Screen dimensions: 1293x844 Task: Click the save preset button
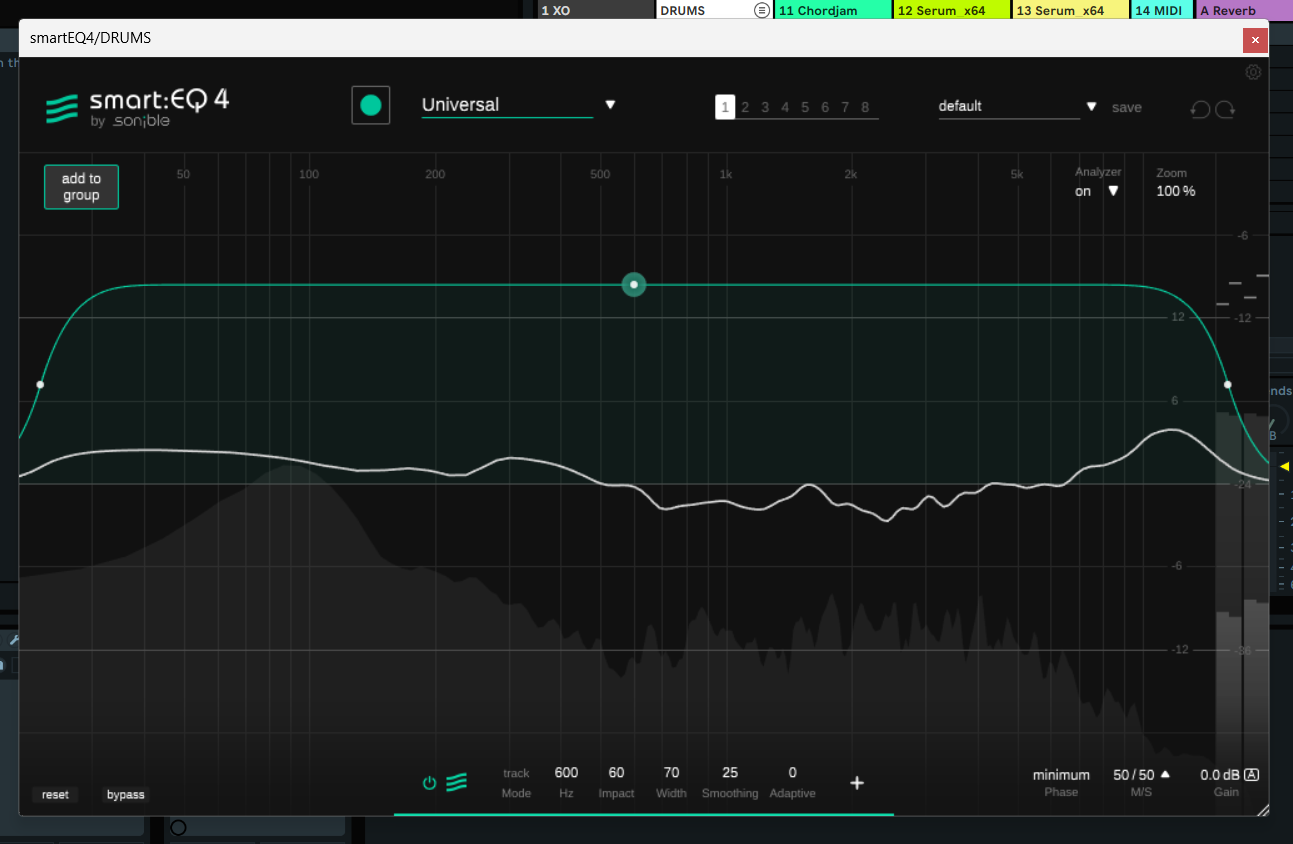[1126, 107]
